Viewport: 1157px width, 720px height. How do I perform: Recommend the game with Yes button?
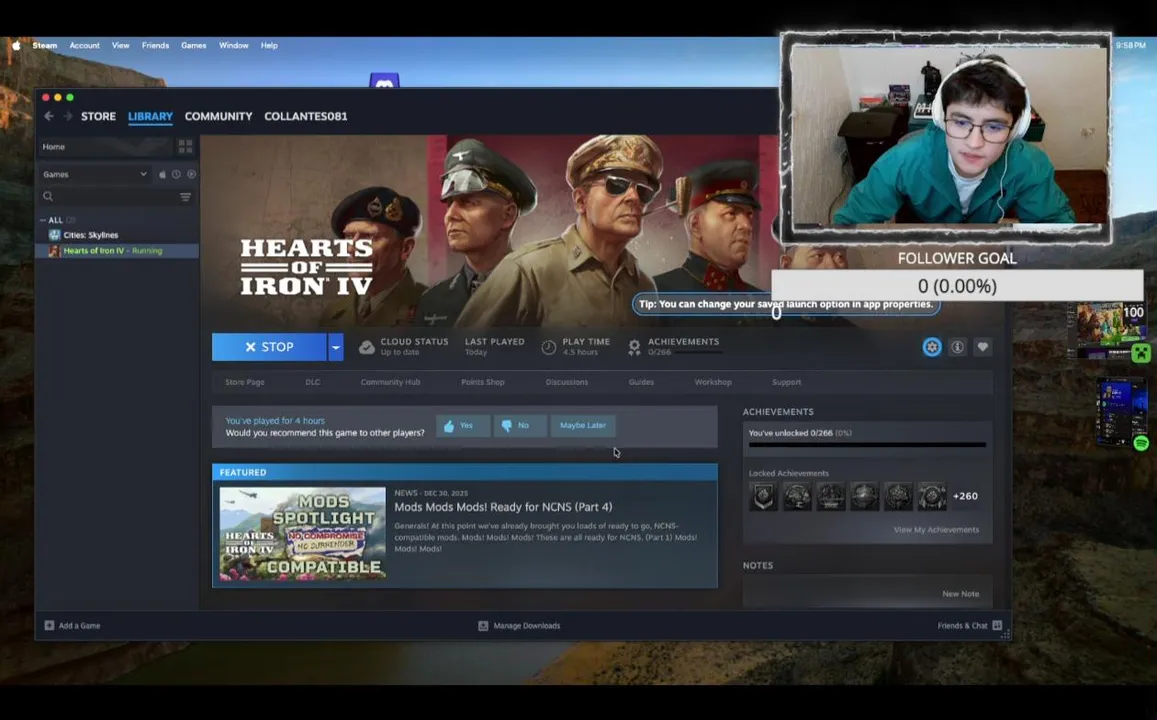coord(463,426)
